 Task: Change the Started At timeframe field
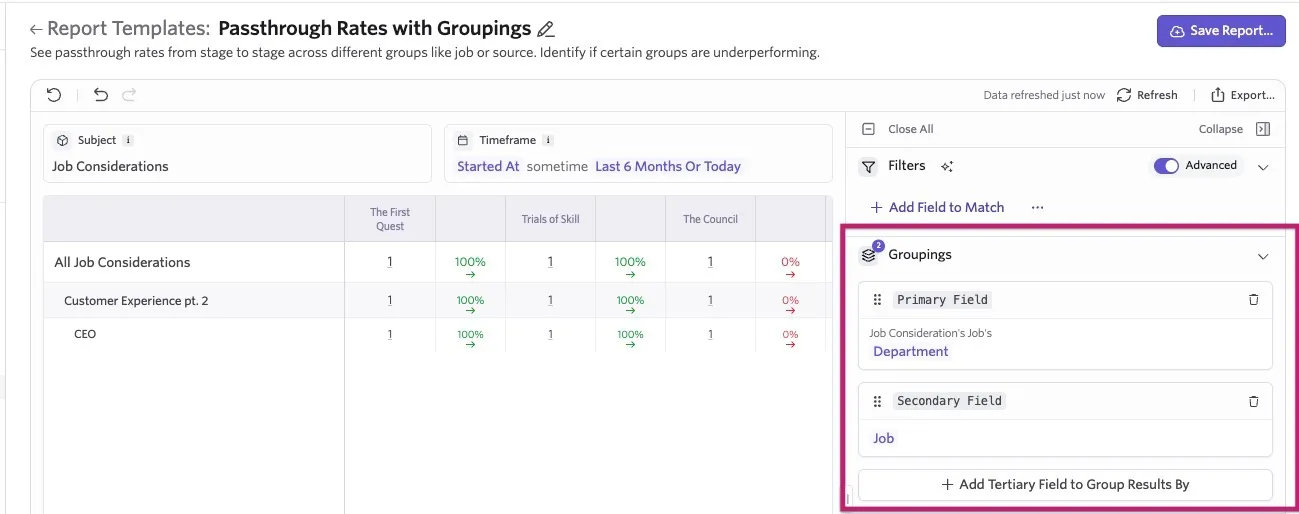point(488,166)
